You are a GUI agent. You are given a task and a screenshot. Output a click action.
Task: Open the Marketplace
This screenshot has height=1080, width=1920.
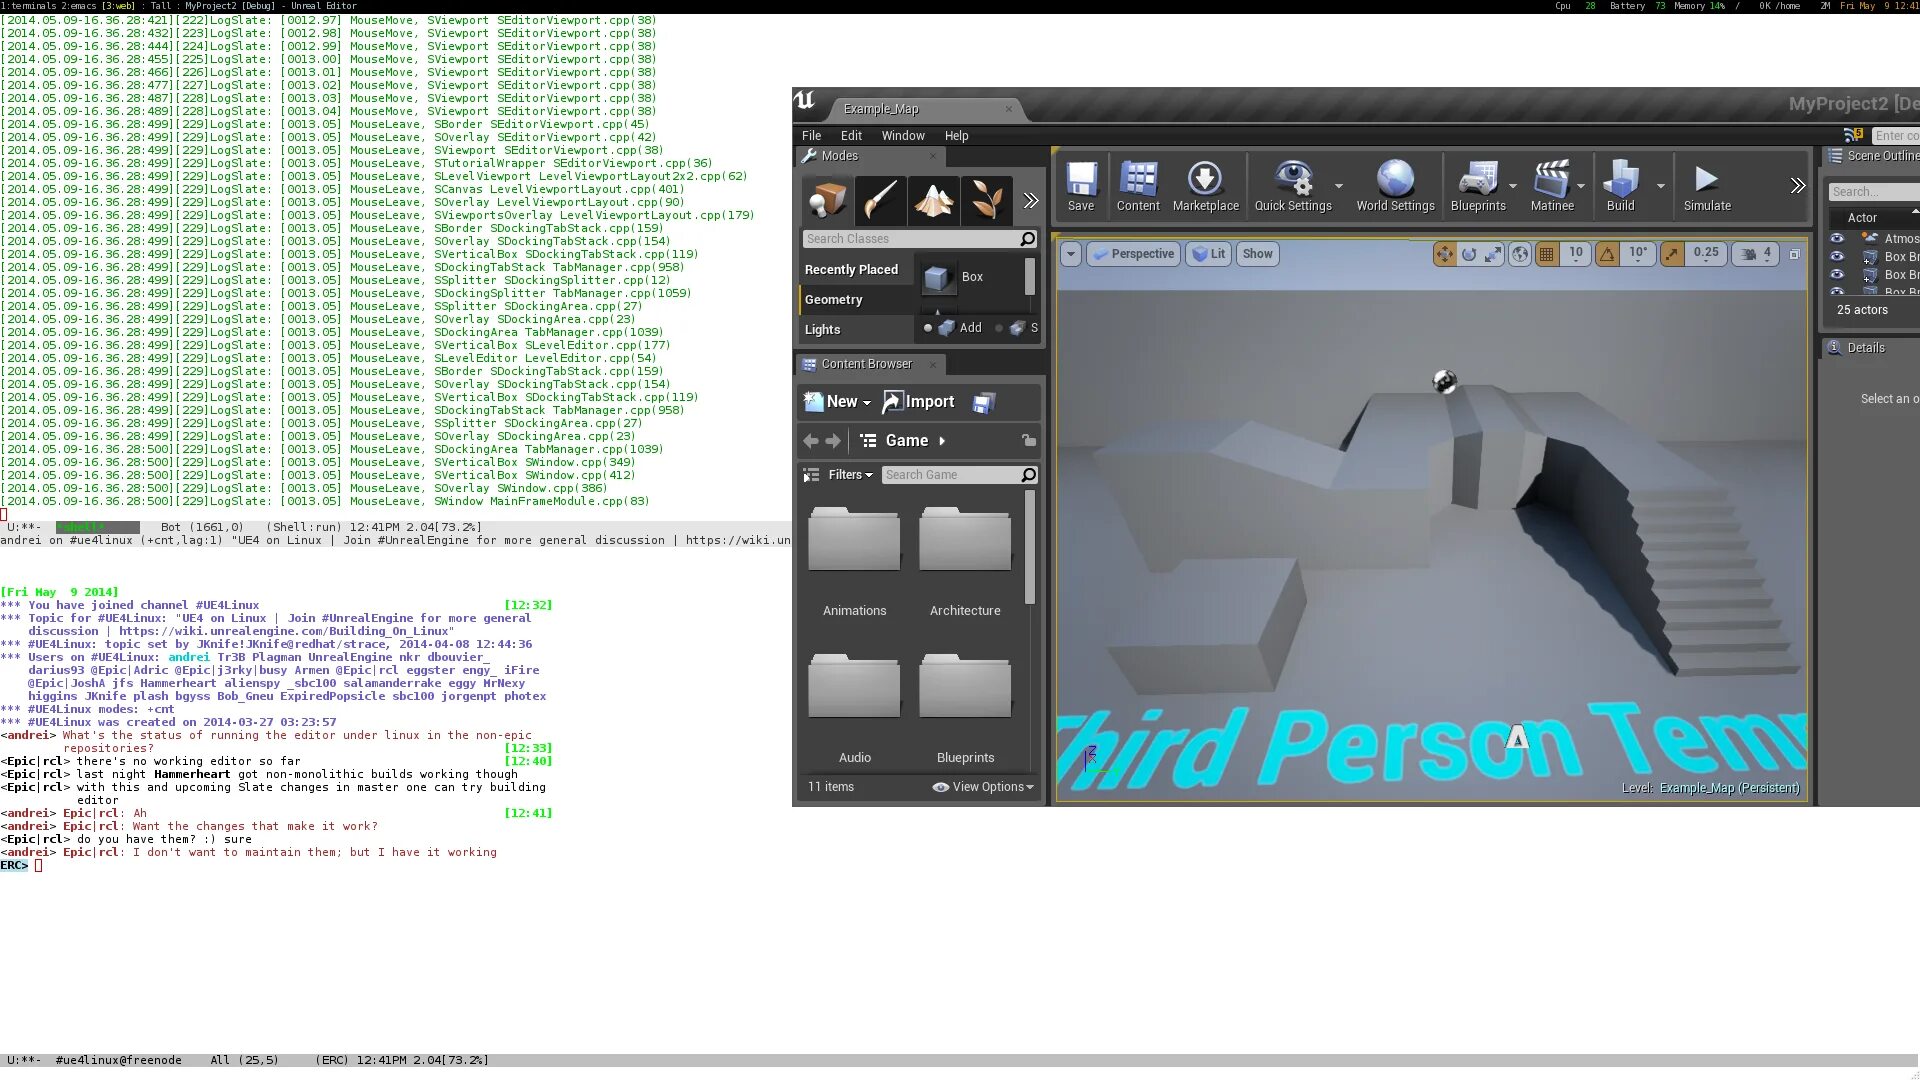1206,185
